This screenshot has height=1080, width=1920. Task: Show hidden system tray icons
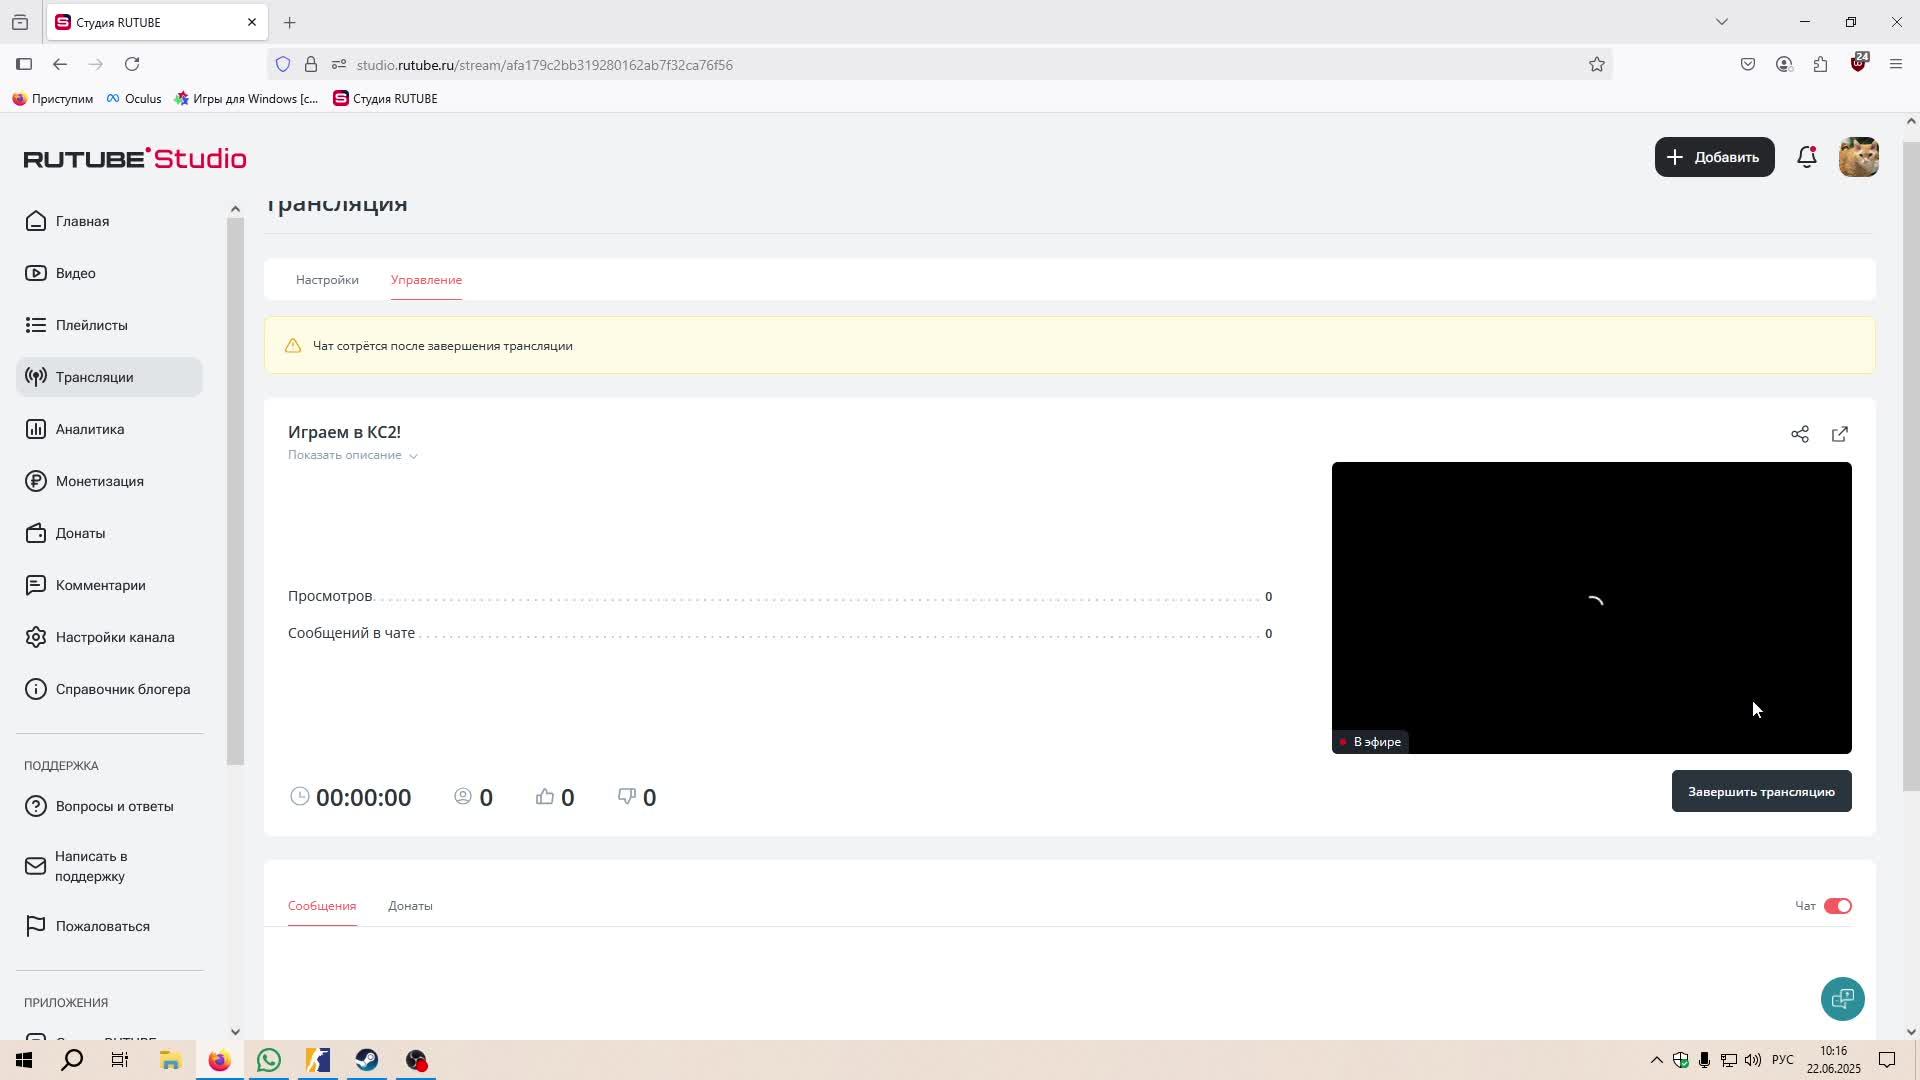point(1657,1060)
